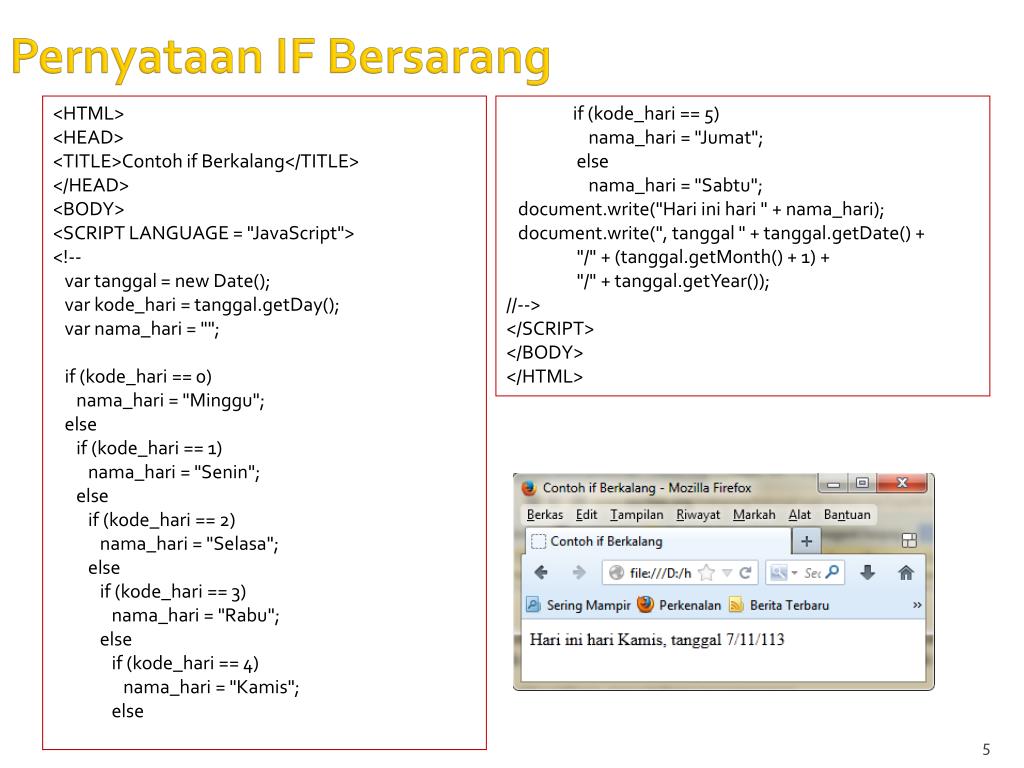The width and height of the screenshot is (1024, 768).
Task: Open Perkenalan bookmark
Action: click(679, 605)
